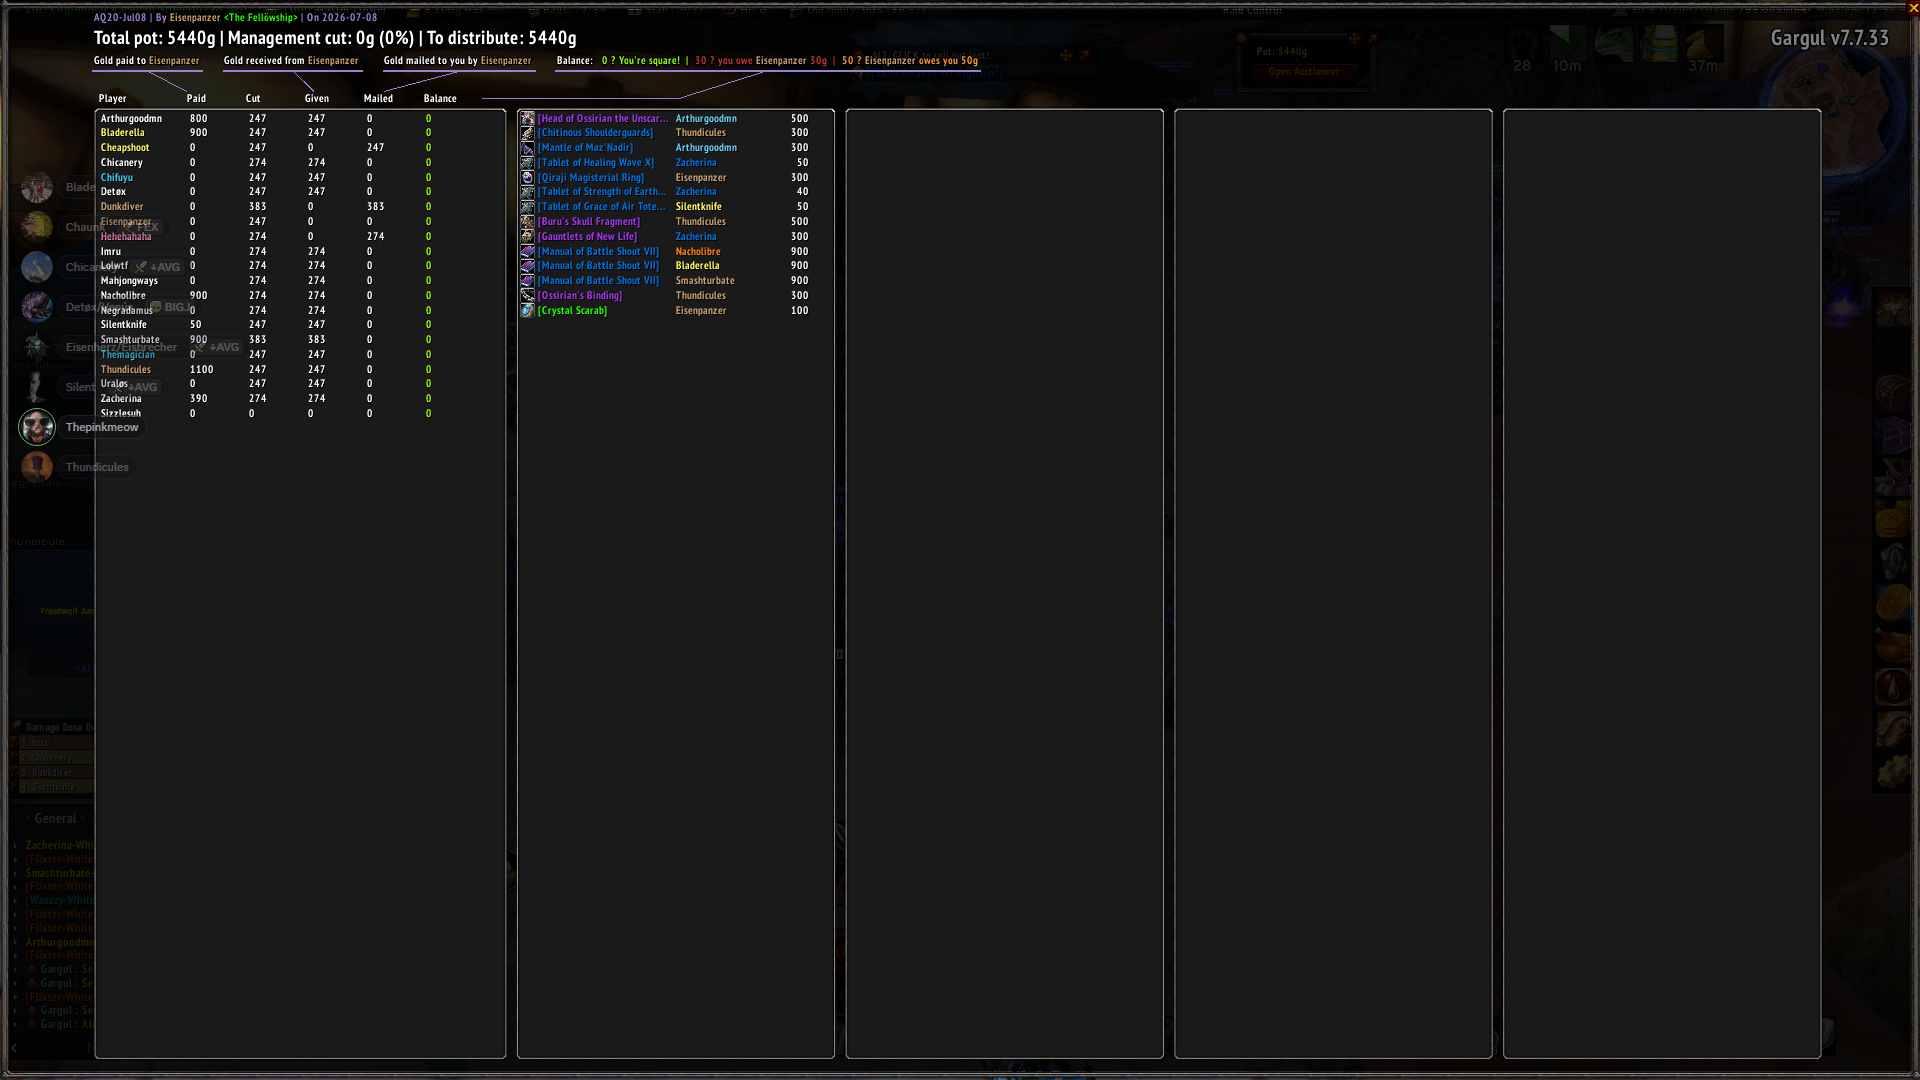
Task: Sort by the Player column header
Action: pyautogui.click(x=112, y=99)
